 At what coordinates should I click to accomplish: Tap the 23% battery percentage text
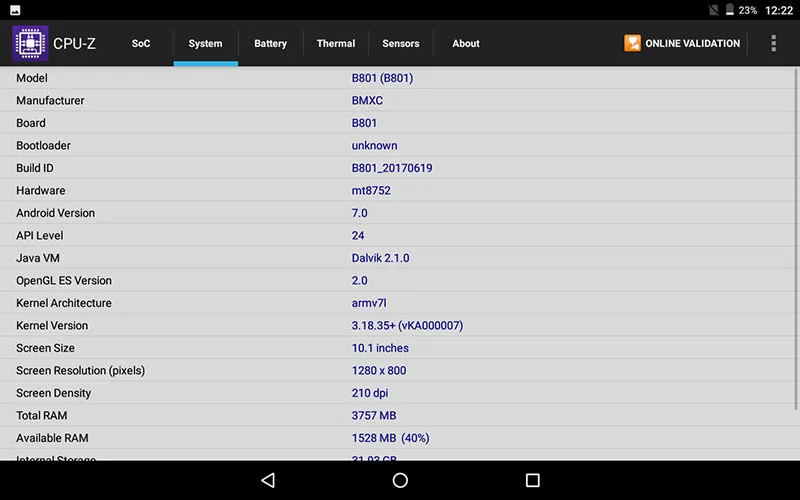point(747,10)
